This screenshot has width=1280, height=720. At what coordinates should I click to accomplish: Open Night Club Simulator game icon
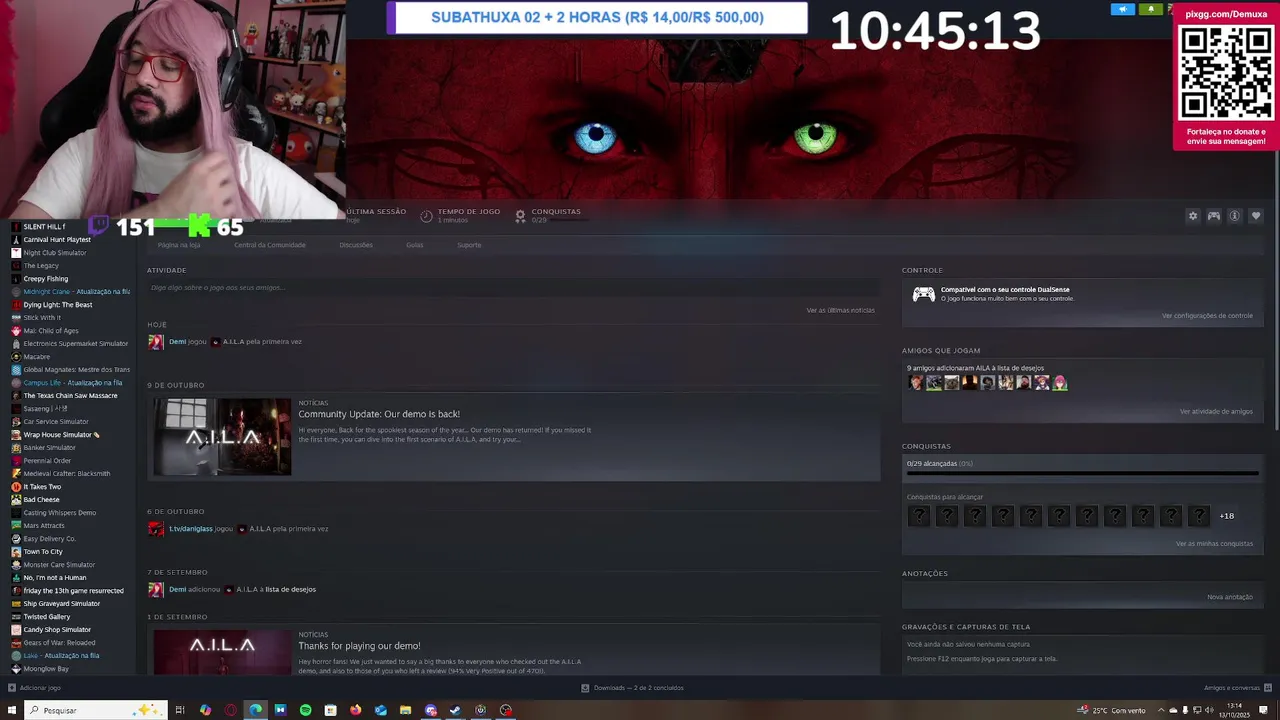[16, 253]
